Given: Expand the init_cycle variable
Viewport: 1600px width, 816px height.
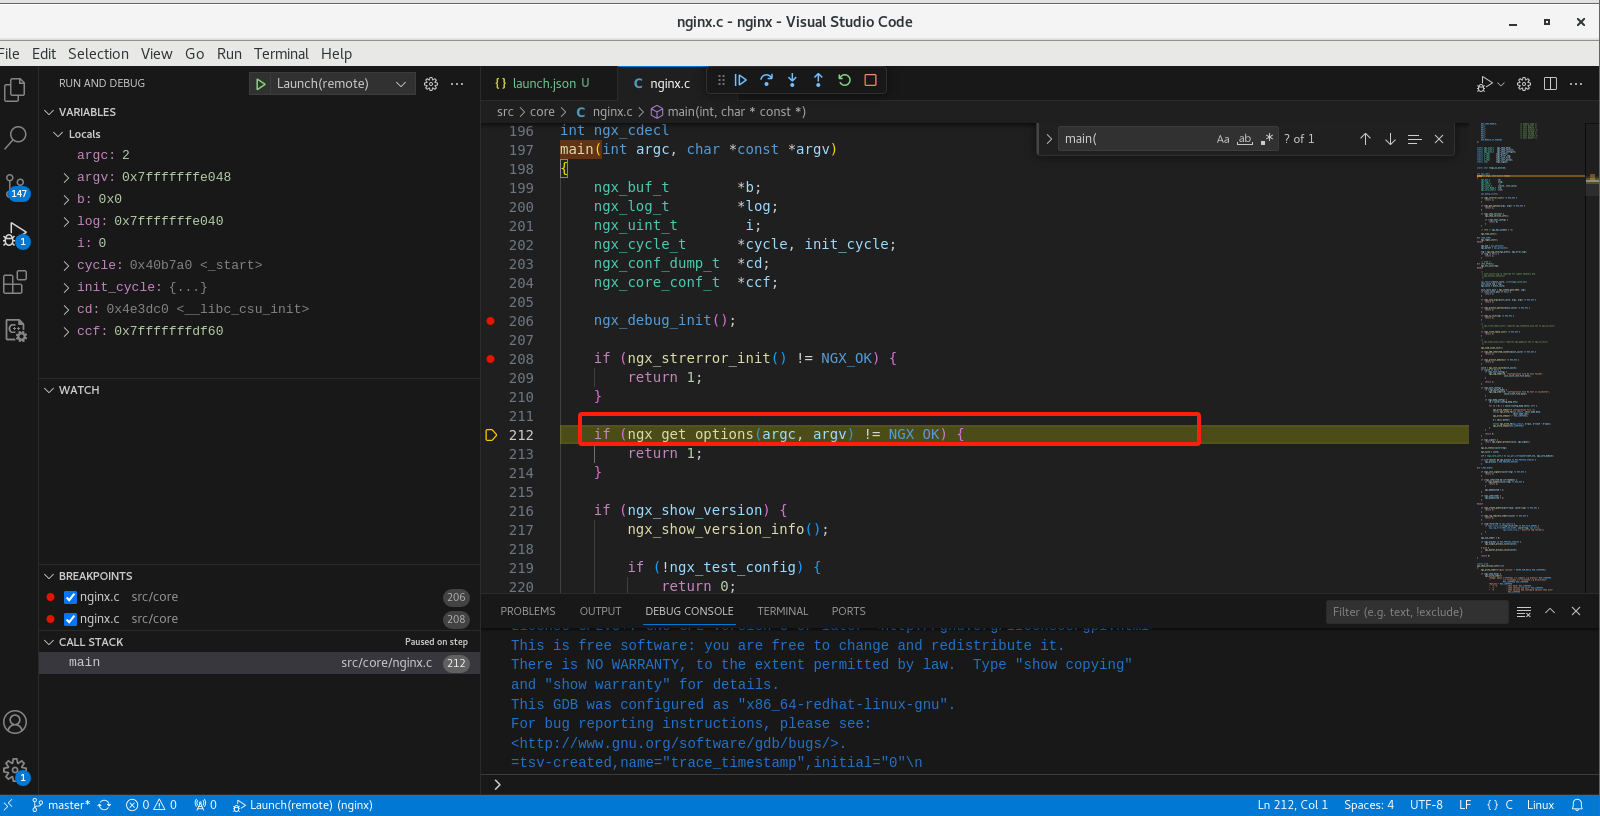Looking at the screenshot, I should 67,287.
